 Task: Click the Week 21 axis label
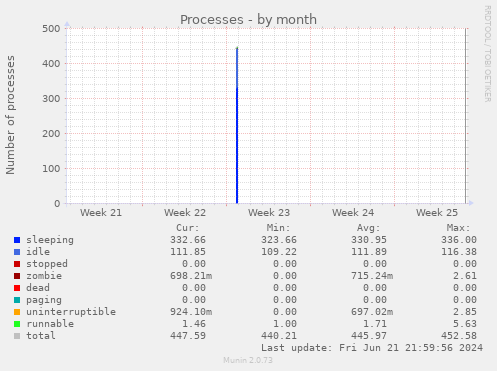coord(101,213)
